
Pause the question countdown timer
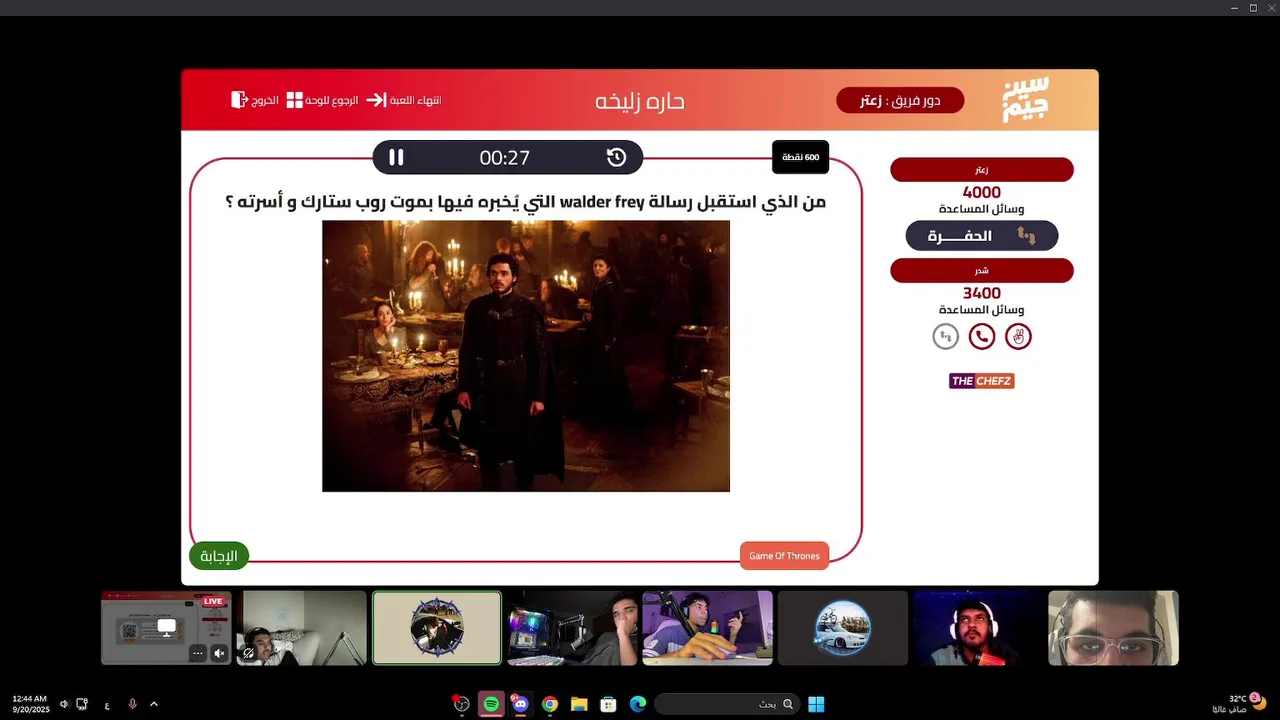click(396, 157)
